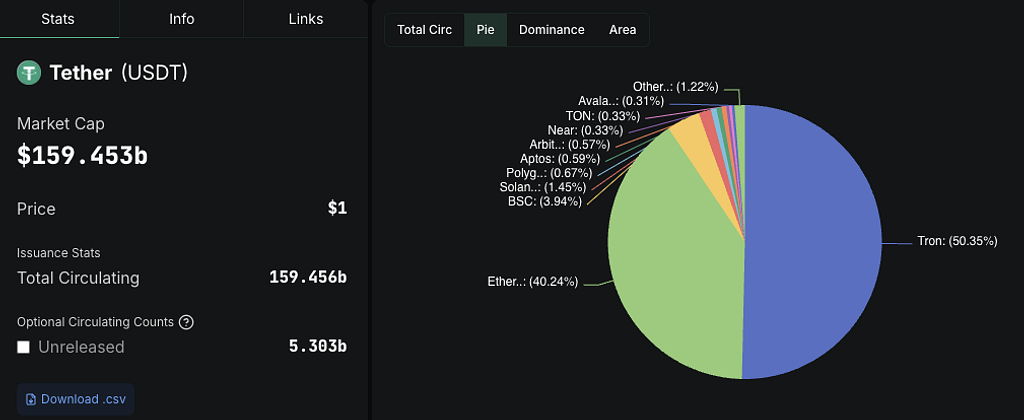Click the Other..: (1.22%) chart label
This screenshot has width=1024, height=420.
click(x=675, y=87)
